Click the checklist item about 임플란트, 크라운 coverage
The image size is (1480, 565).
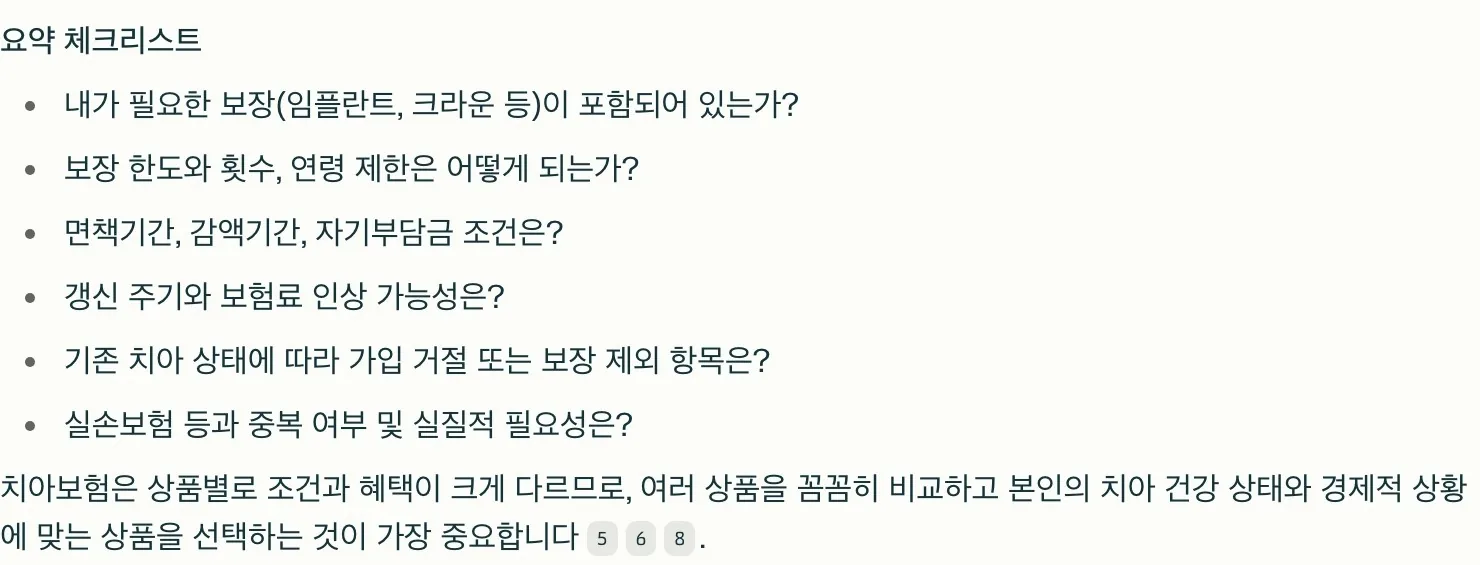tap(430, 104)
